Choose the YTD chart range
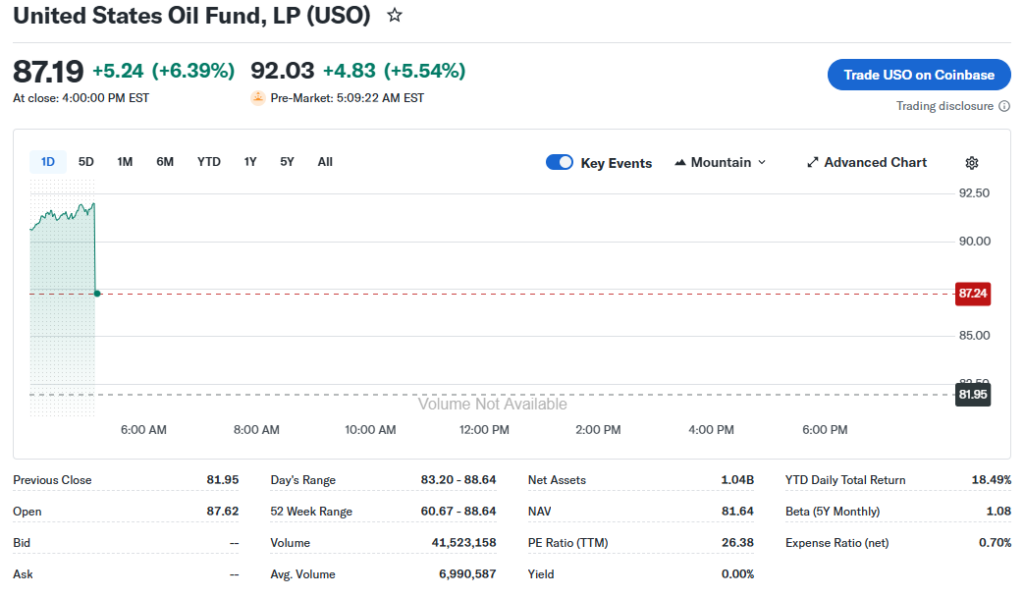Image resolution: width=1024 pixels, height=597 pixels. point(208,162)
